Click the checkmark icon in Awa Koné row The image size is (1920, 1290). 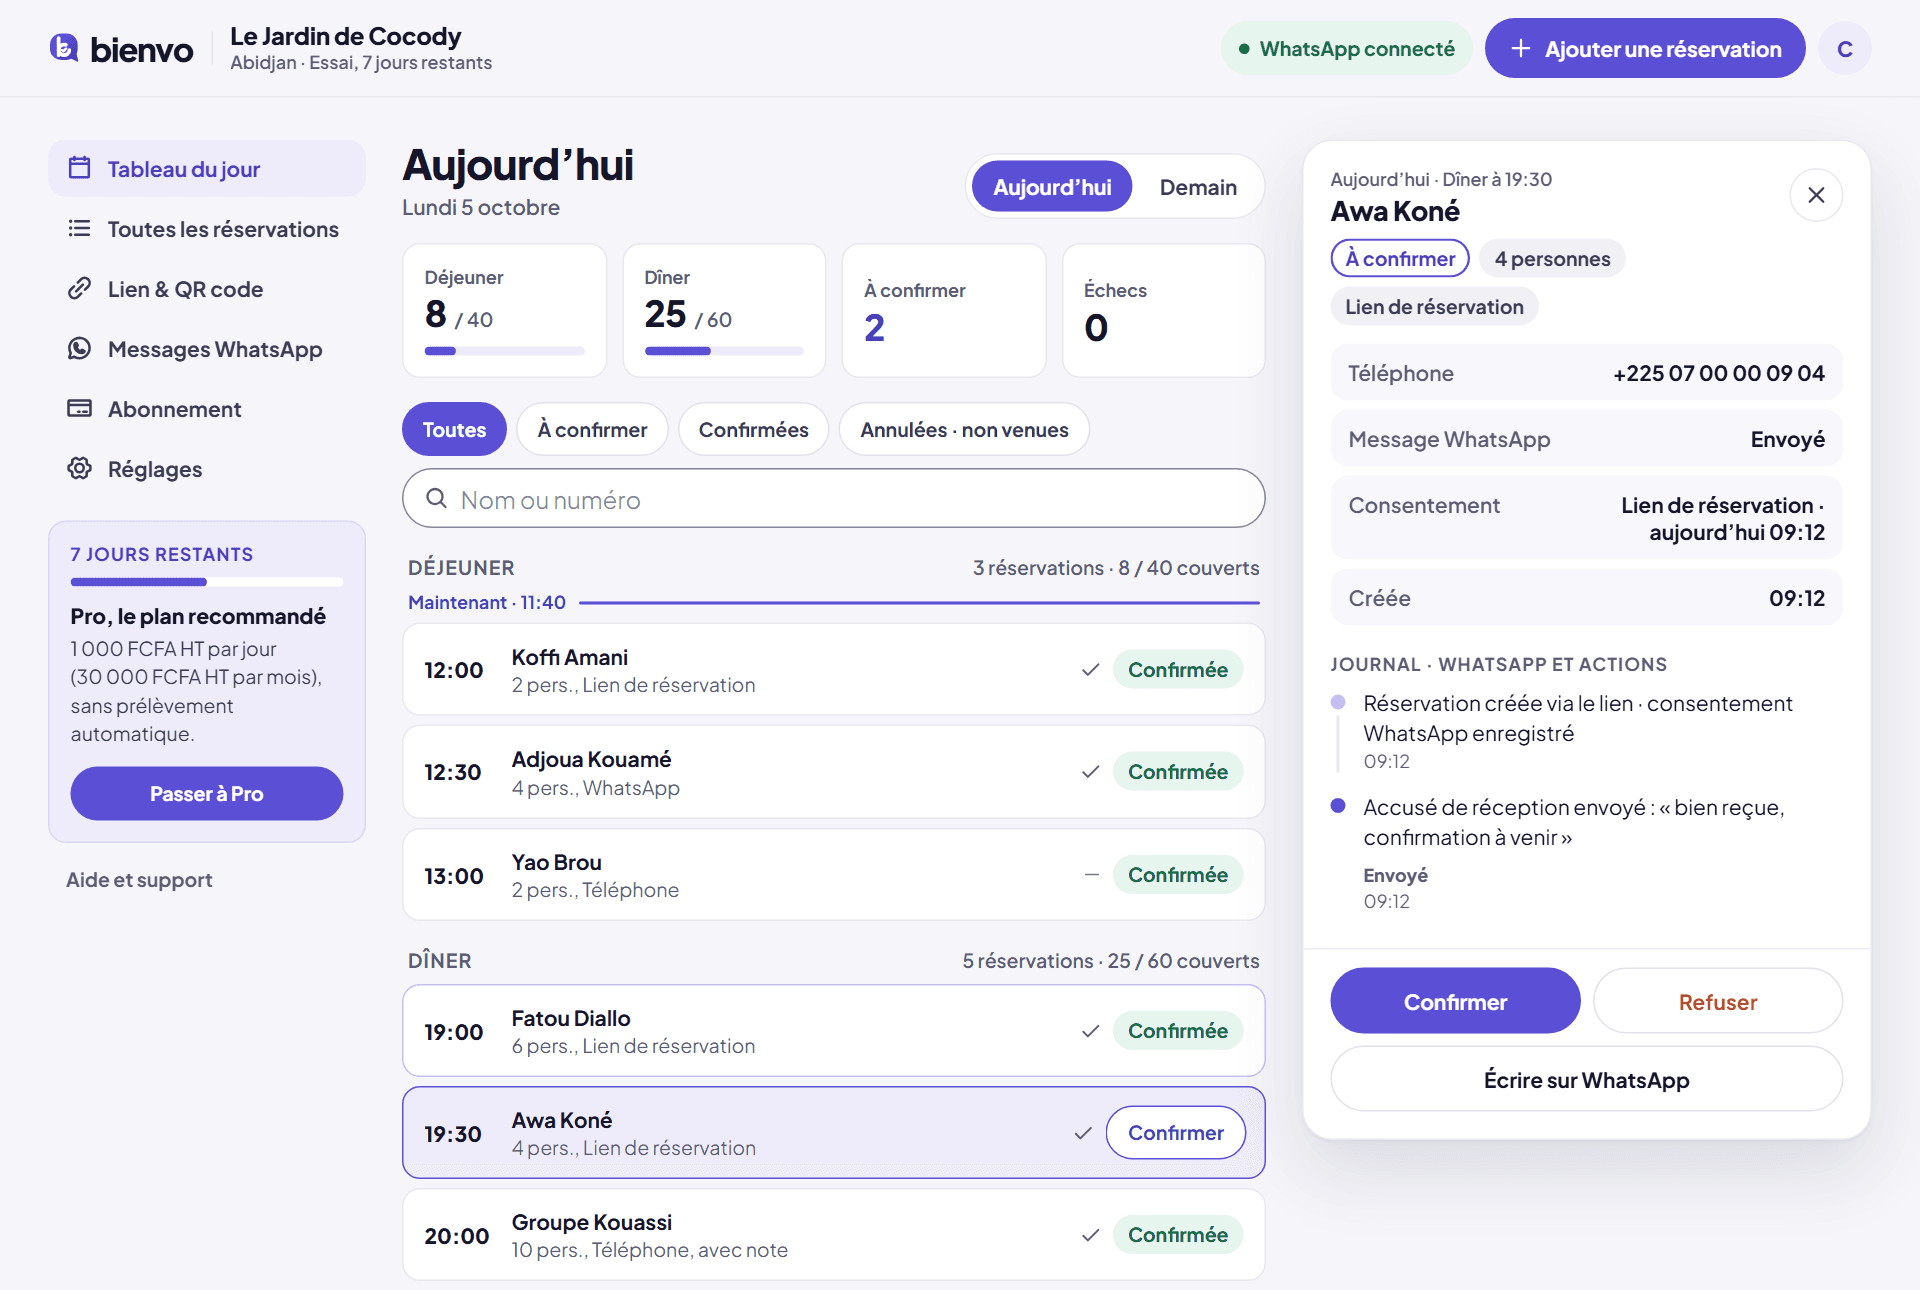1083,1133
